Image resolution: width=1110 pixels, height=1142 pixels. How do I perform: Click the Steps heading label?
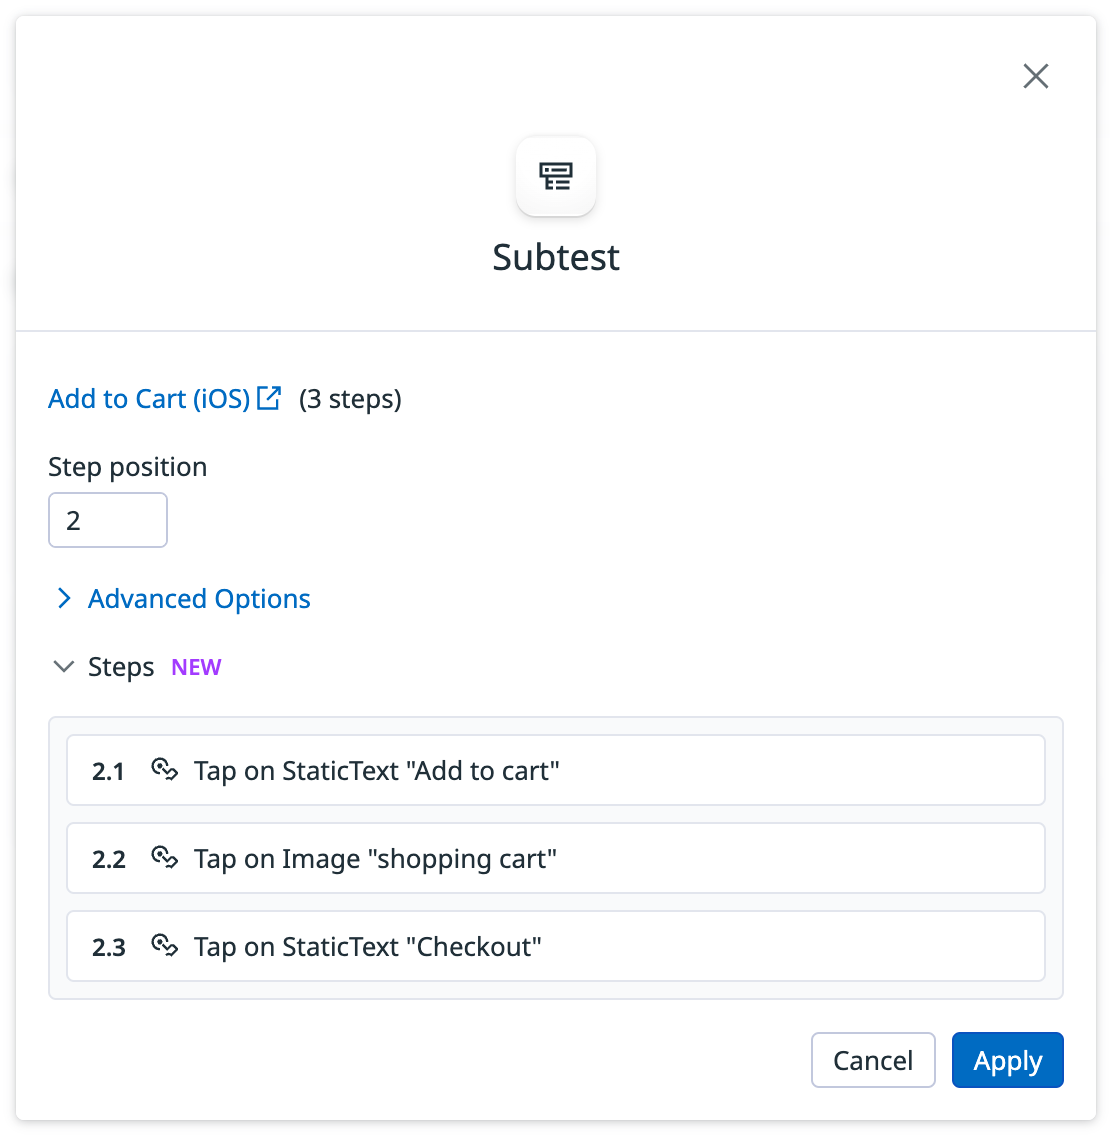tap(120, 666)
